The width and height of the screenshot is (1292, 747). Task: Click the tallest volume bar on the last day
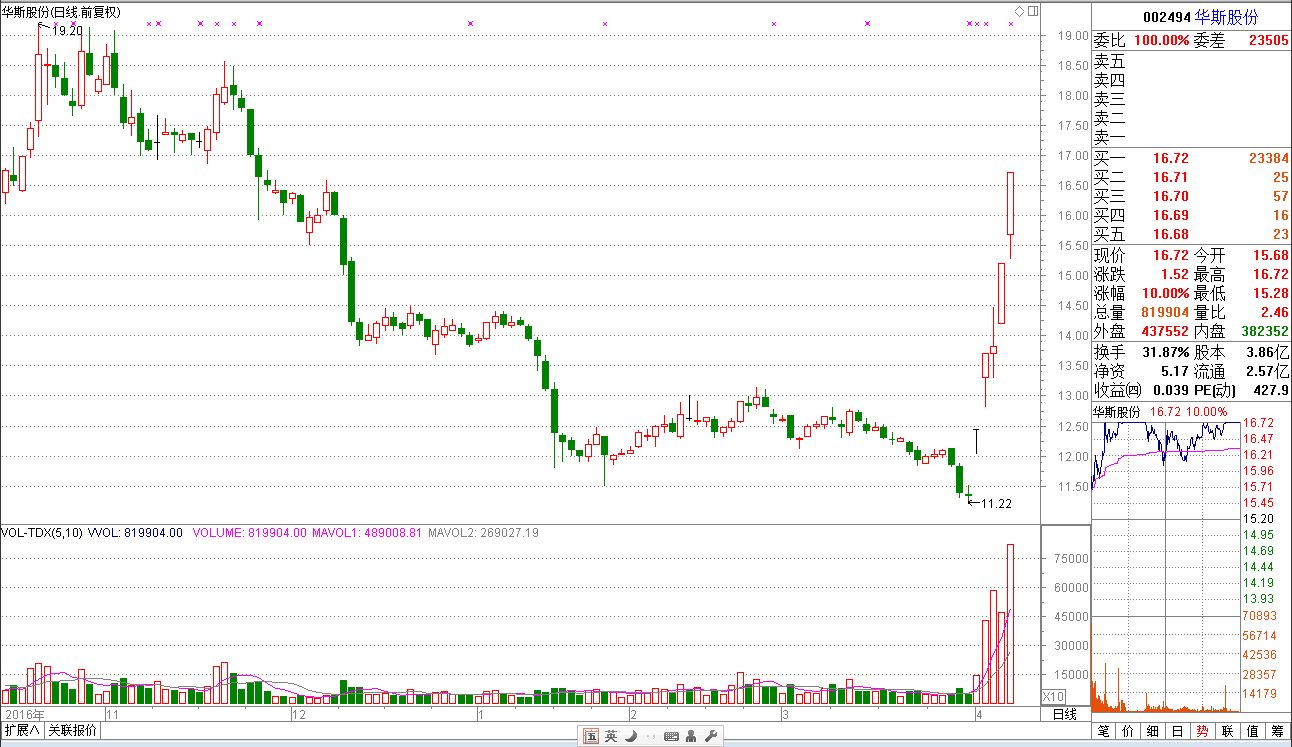point(1011,623)
